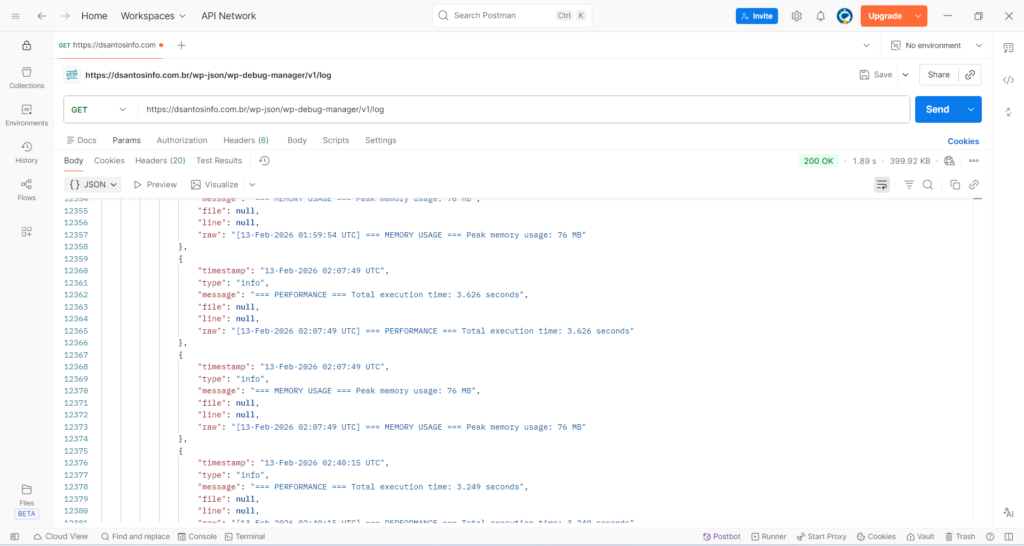Toggle the Console panel in footer
Image resolution: width=1024 pixels, height=546 pixels.
pyautogui.click(x=196, y=537)
